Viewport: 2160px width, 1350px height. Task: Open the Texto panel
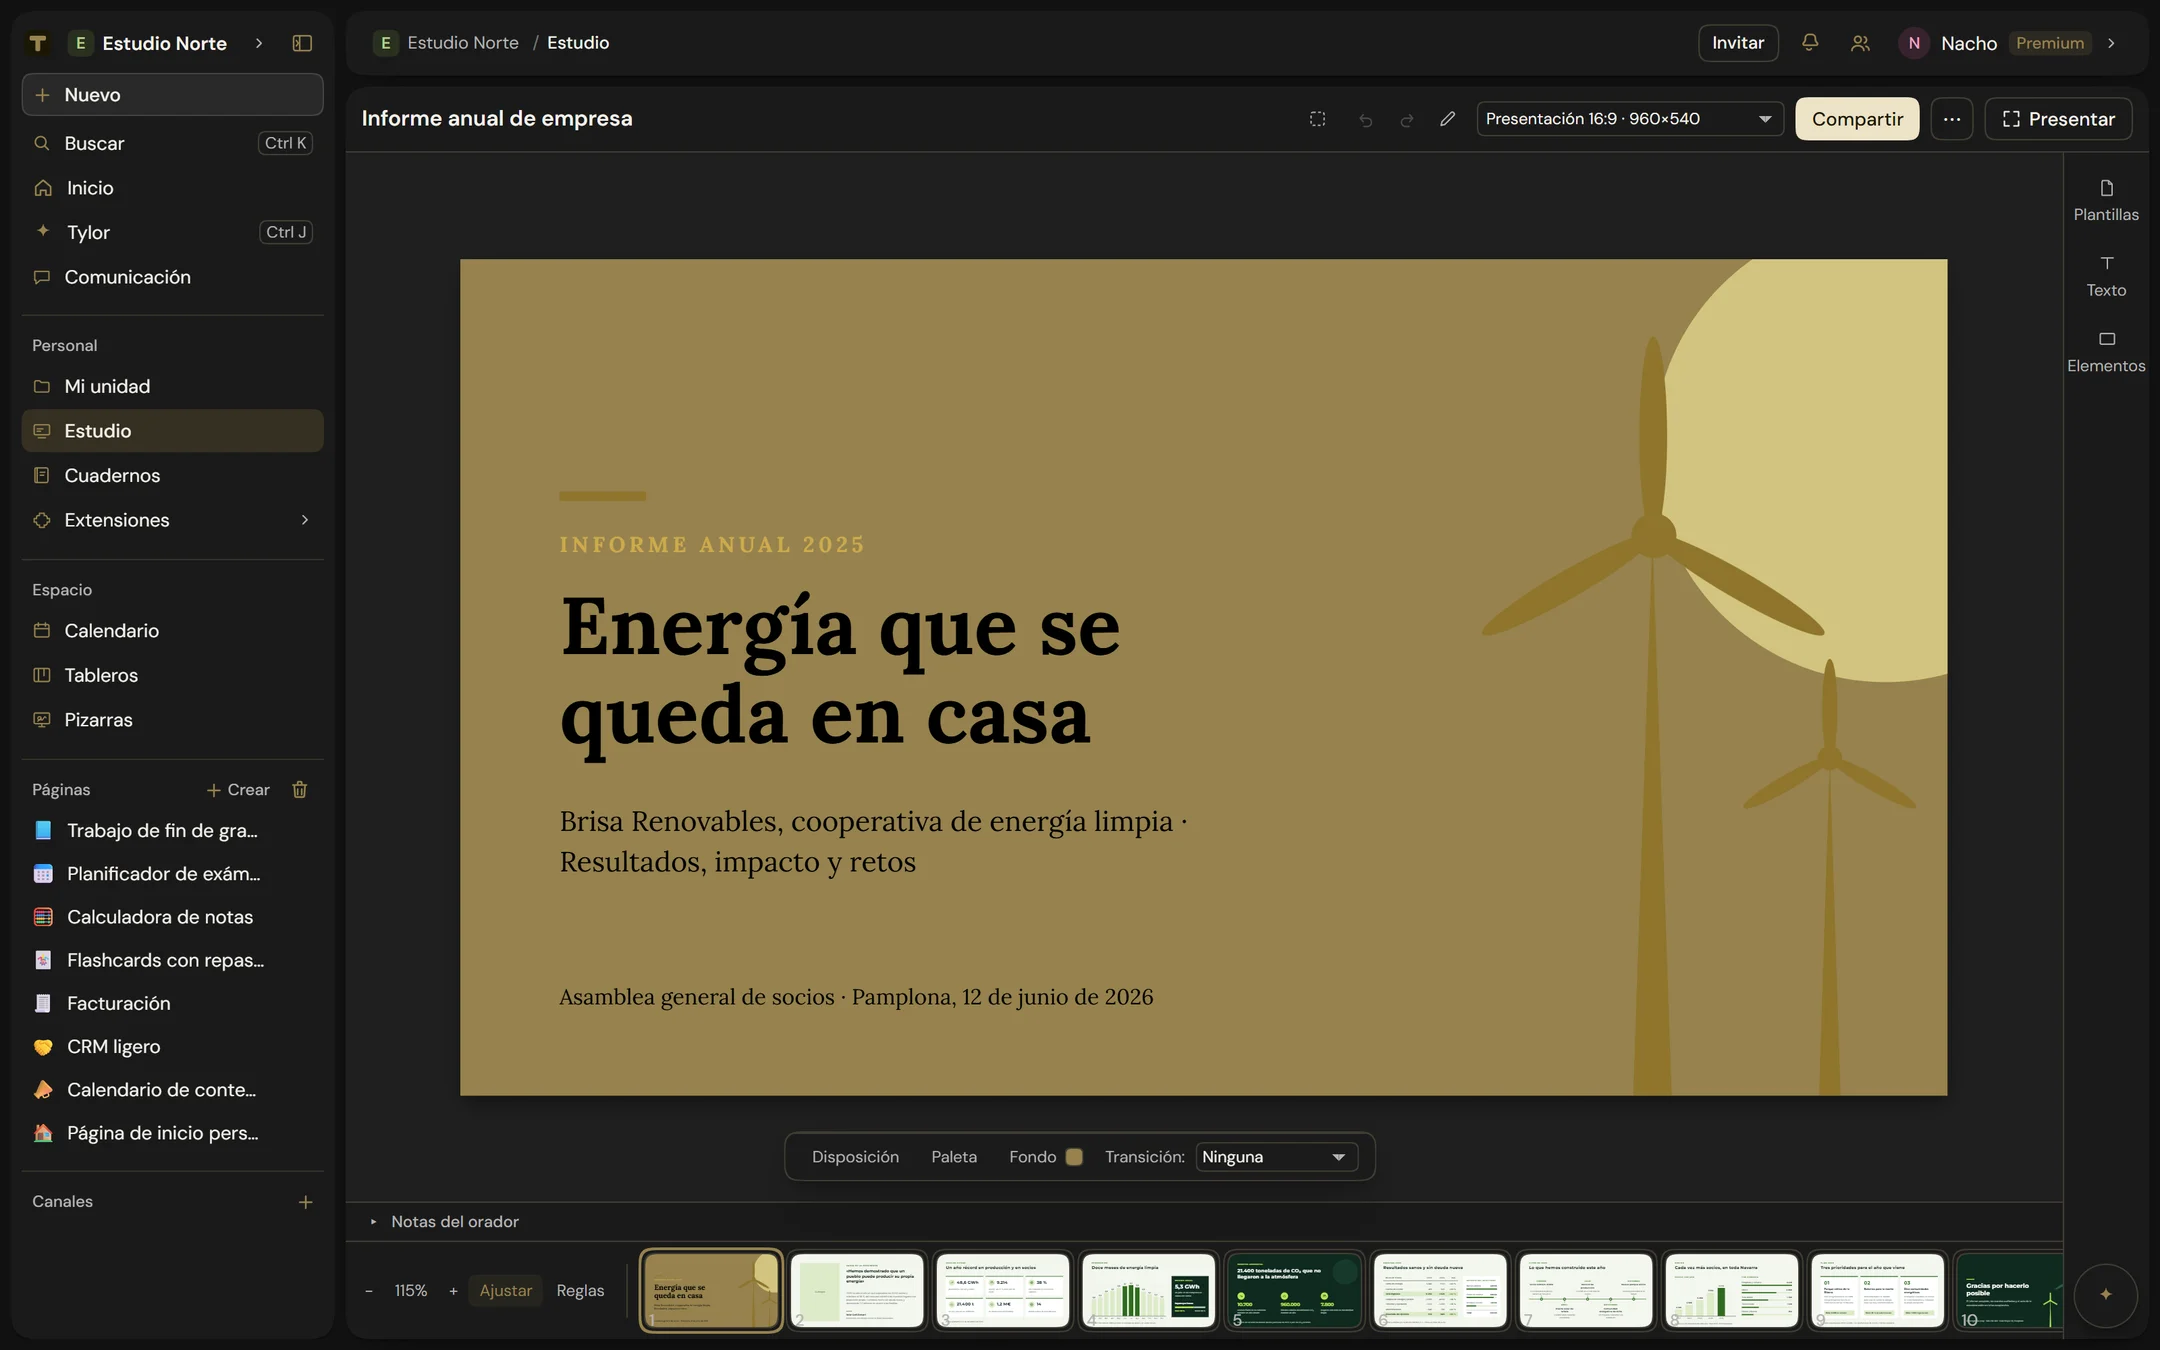pyautogui.click(x=2106, y=276)
